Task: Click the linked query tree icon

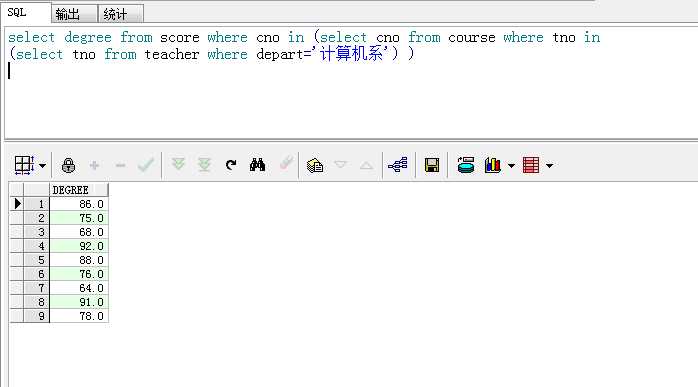Action: tap(398, 165)
